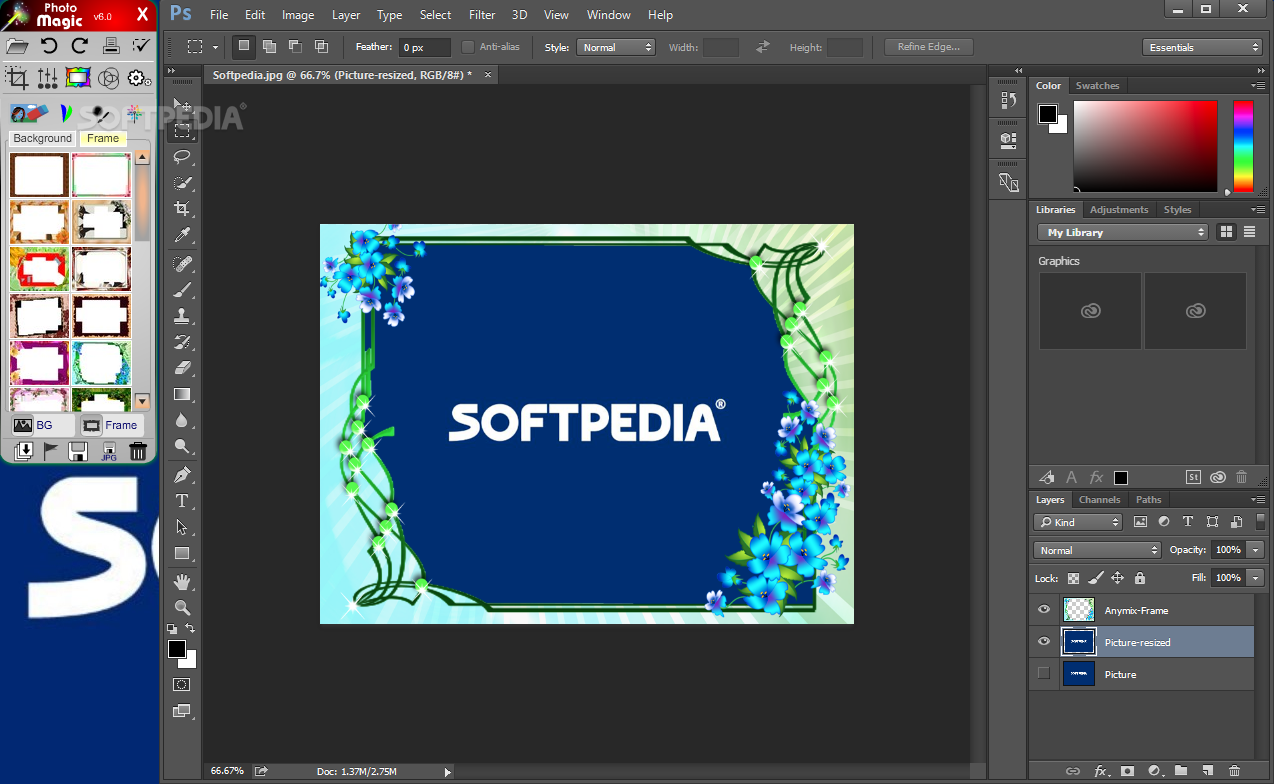Click the red color picker field

pos(1146,146)
